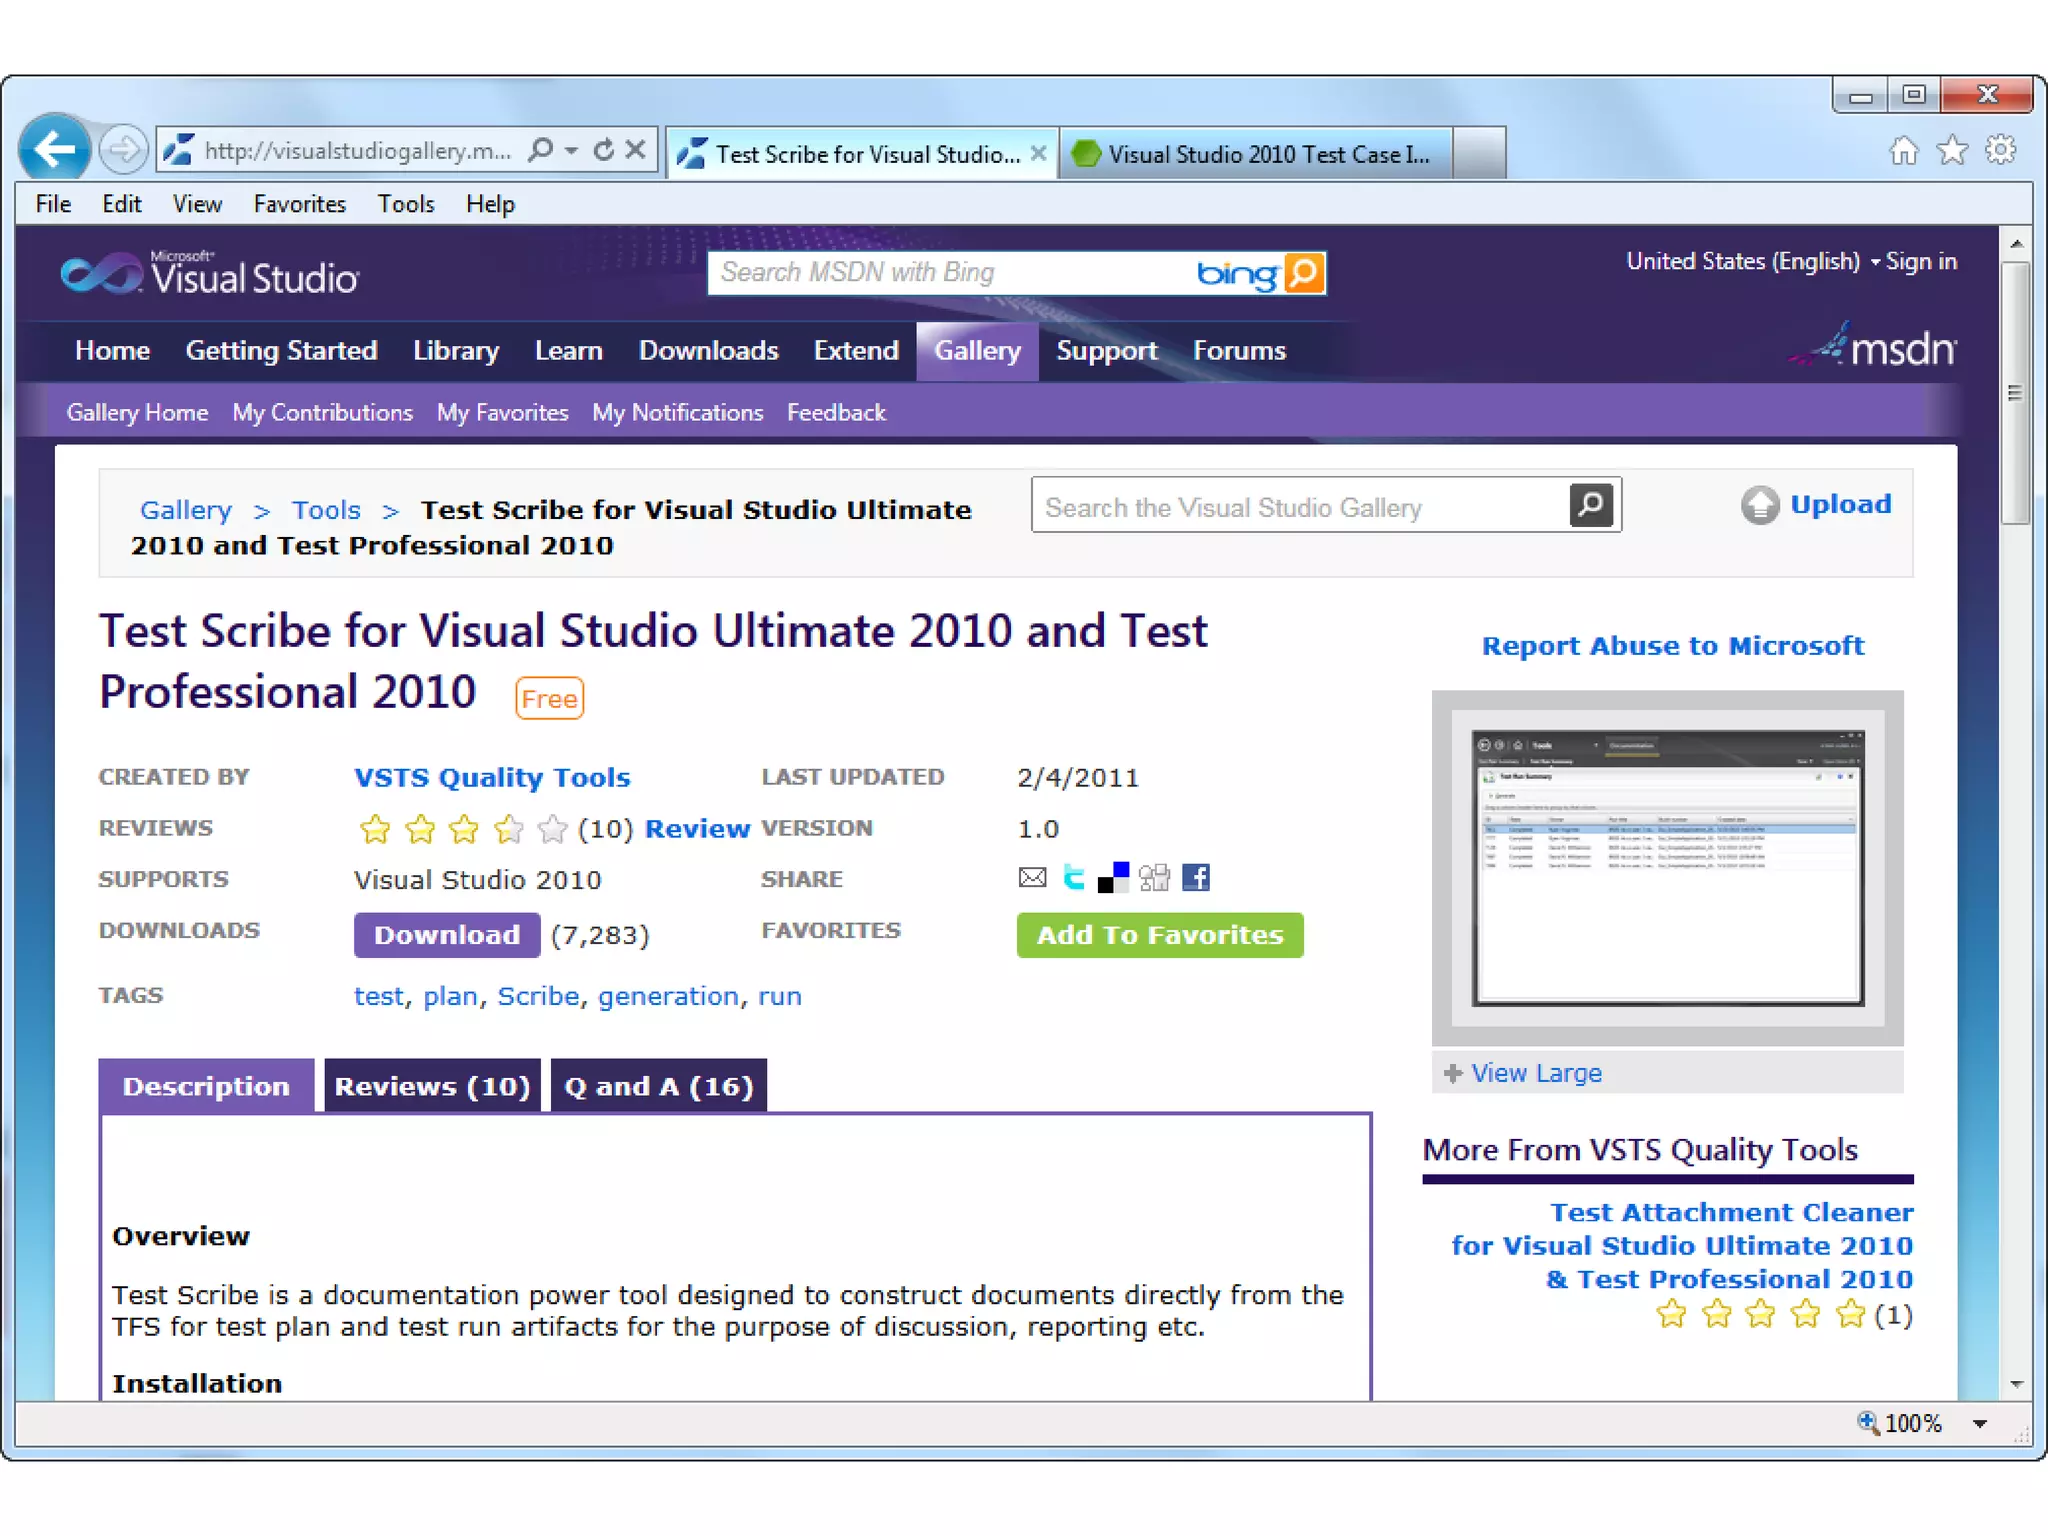
Task: Share on Twitter using the bird icon
Action: point(1074,878)
